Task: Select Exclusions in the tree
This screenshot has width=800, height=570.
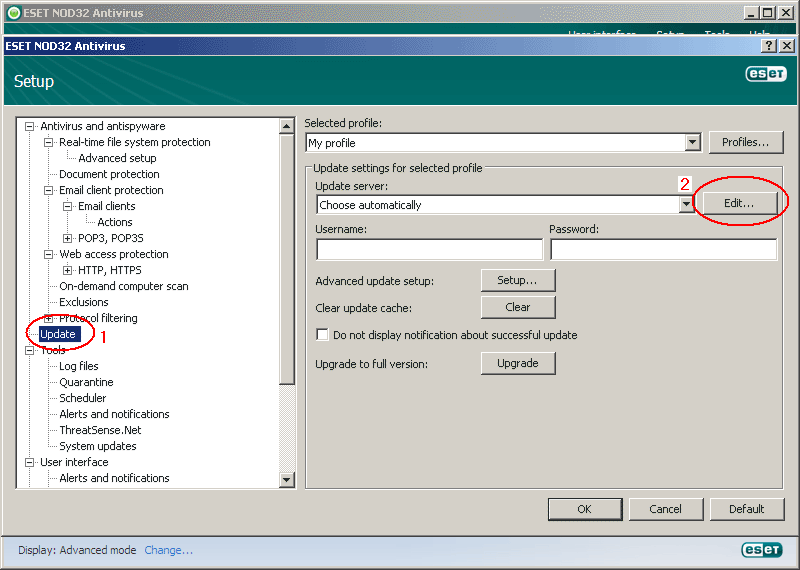Action: point(84,302)
